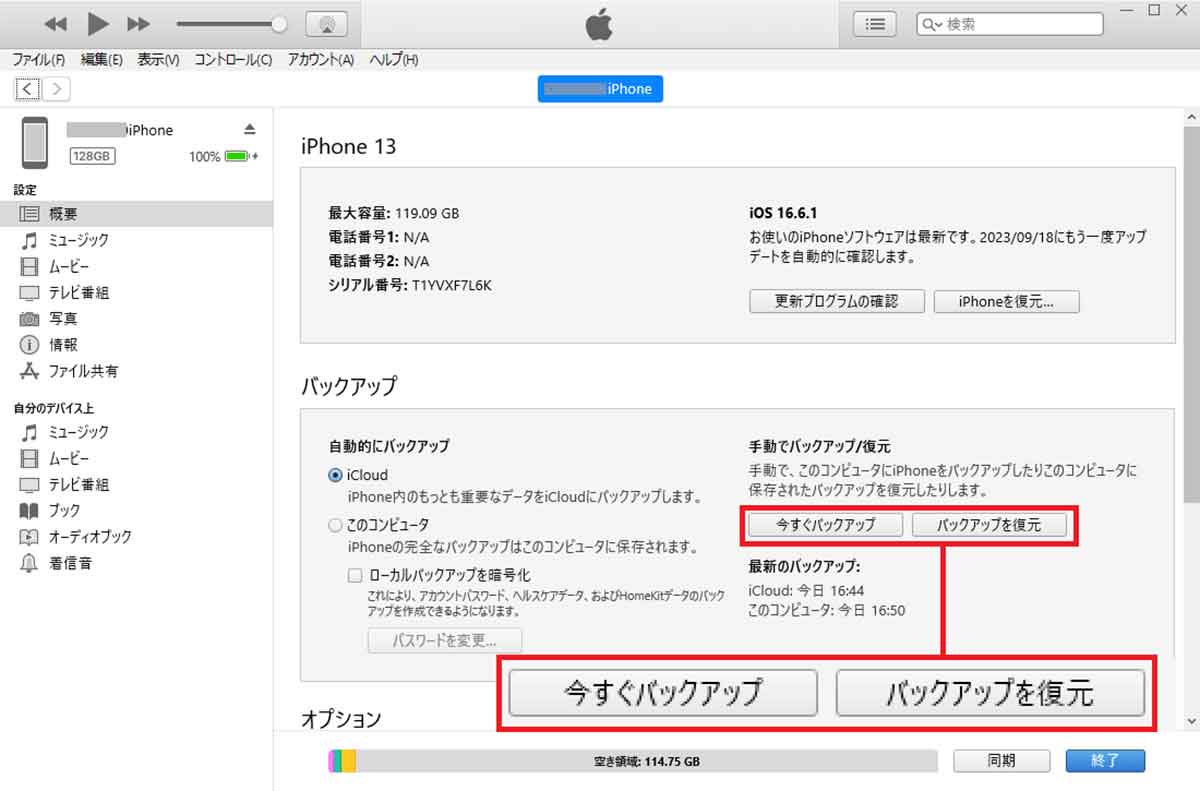Select the iCloud backup radio button

[x=335, y=475]
